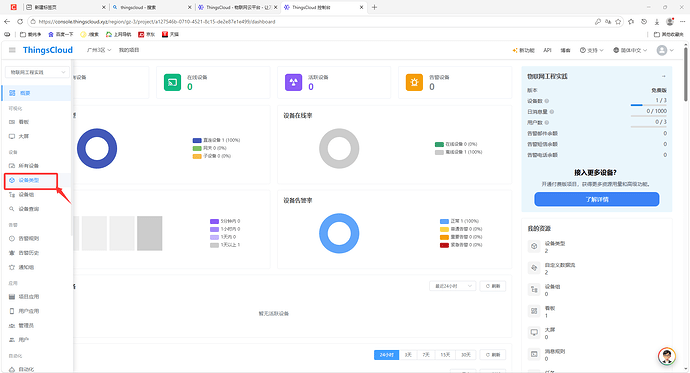Open the 简体中文 language dropdown
Screen dimensions: 690x373
click(630, 51)
